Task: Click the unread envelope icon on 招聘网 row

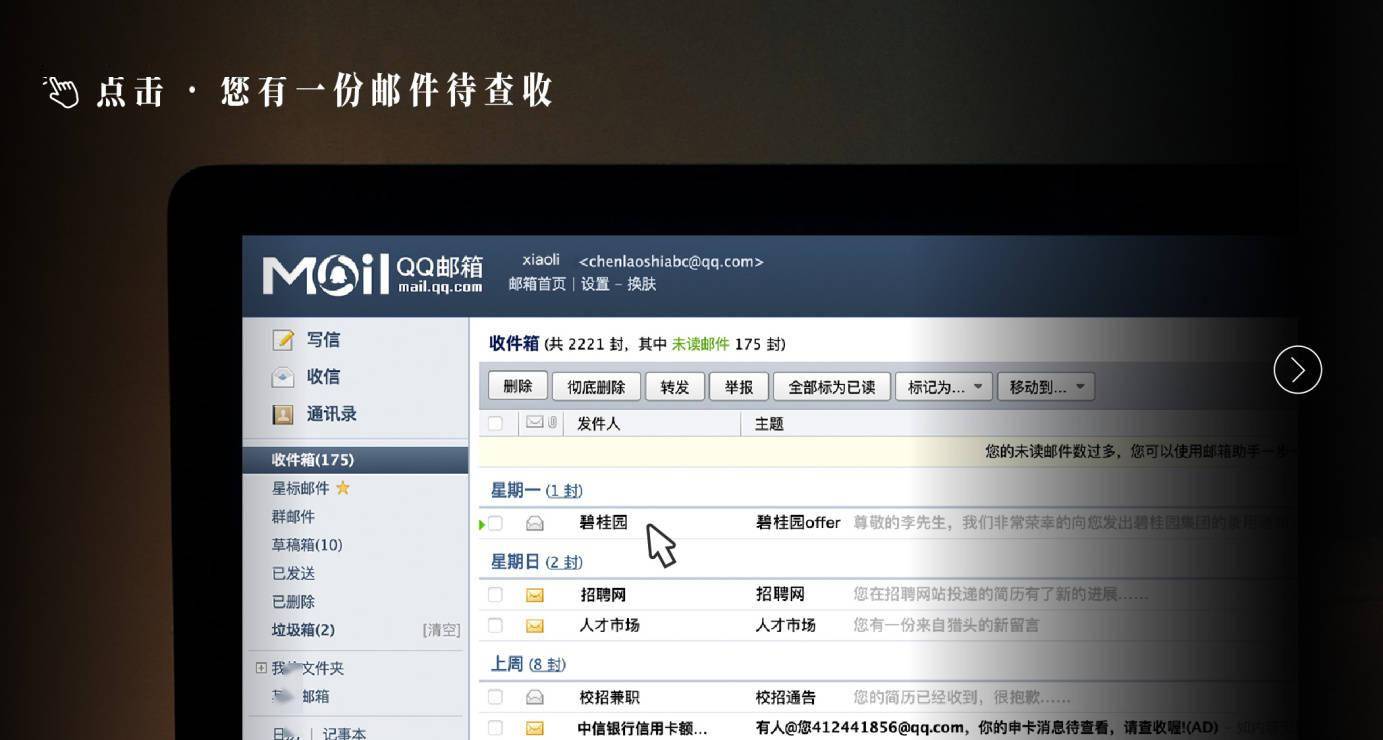Action: tap(535, 595)
